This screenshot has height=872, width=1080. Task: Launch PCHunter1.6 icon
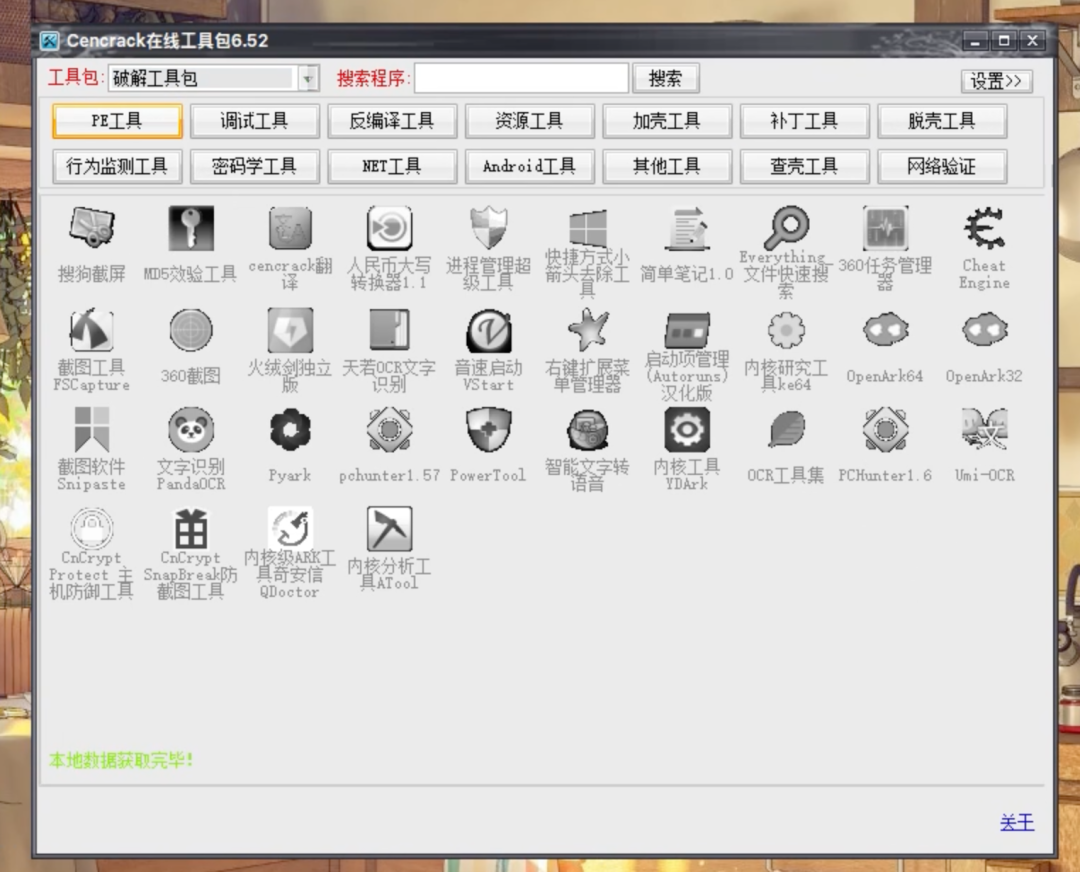[x=885, y=429]
